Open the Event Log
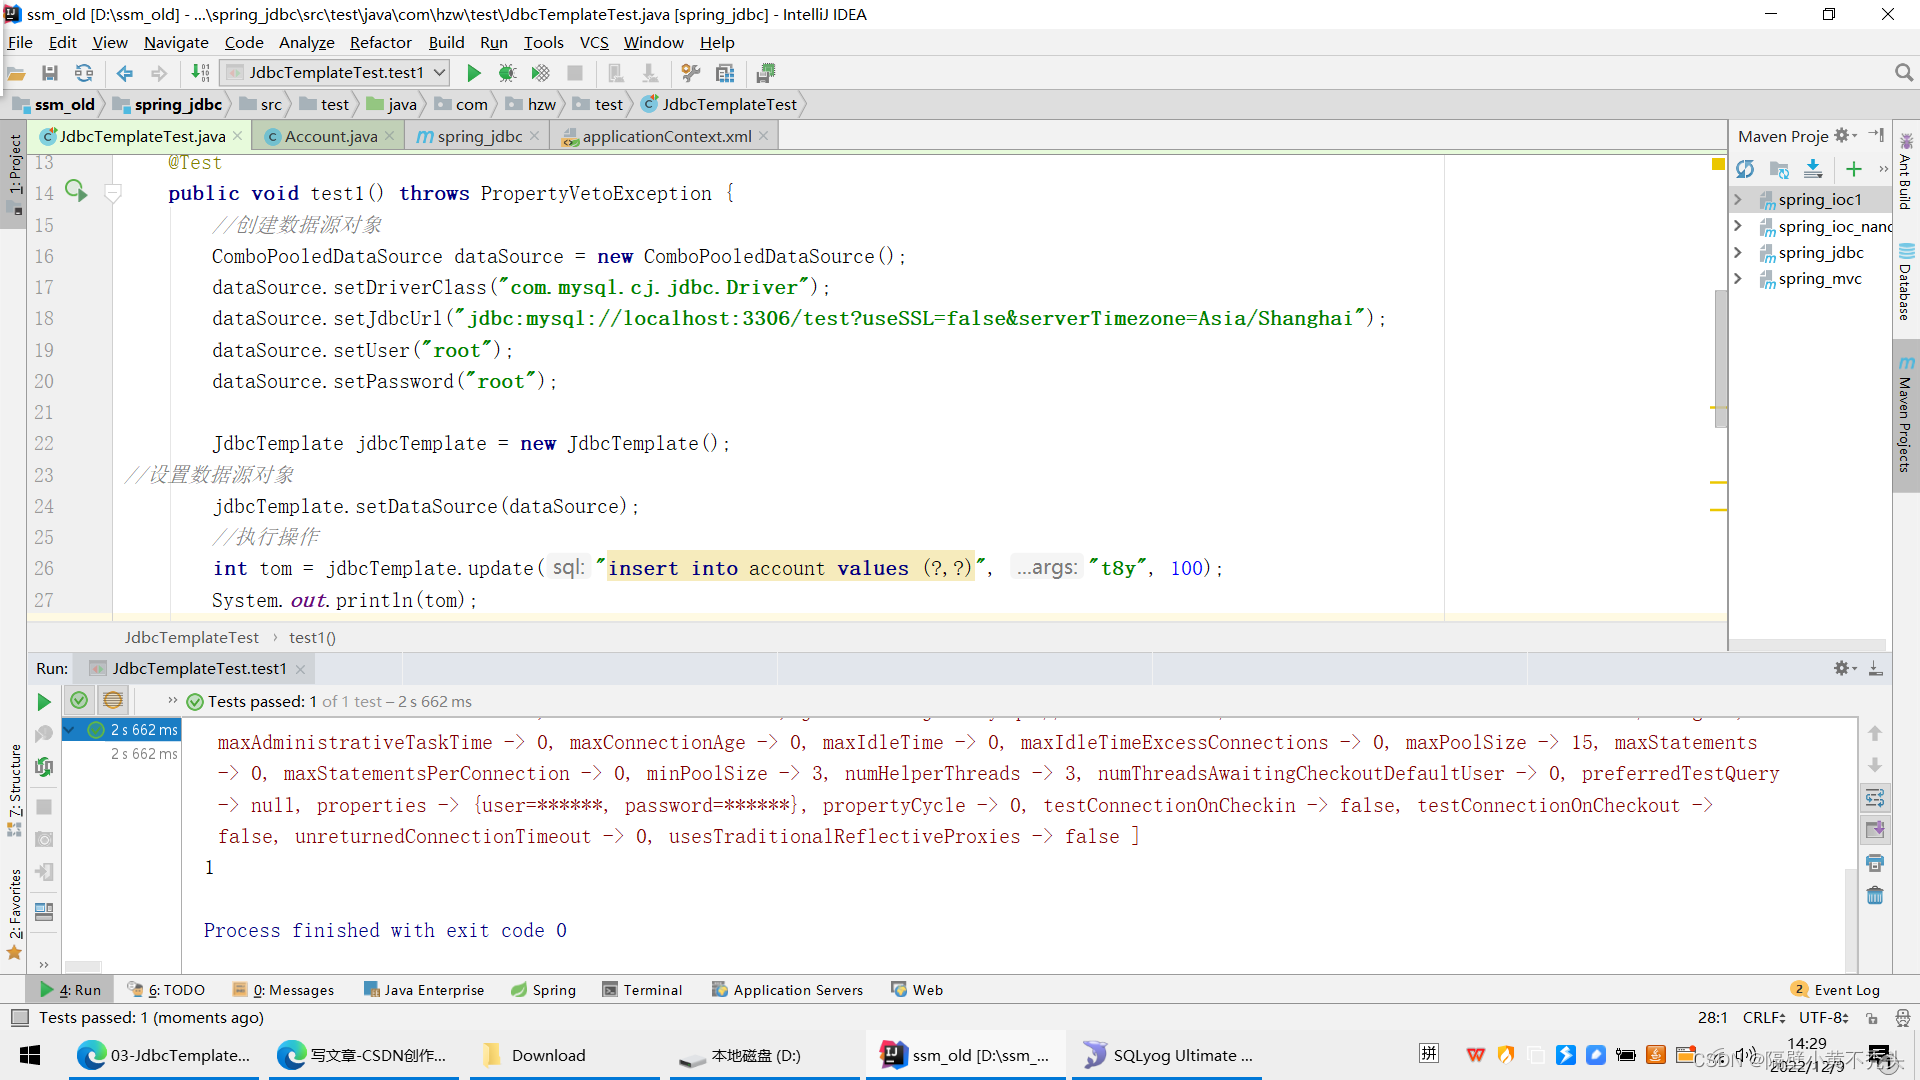This screenshot has height=1080, width=1920. (x=1845, y=989)
